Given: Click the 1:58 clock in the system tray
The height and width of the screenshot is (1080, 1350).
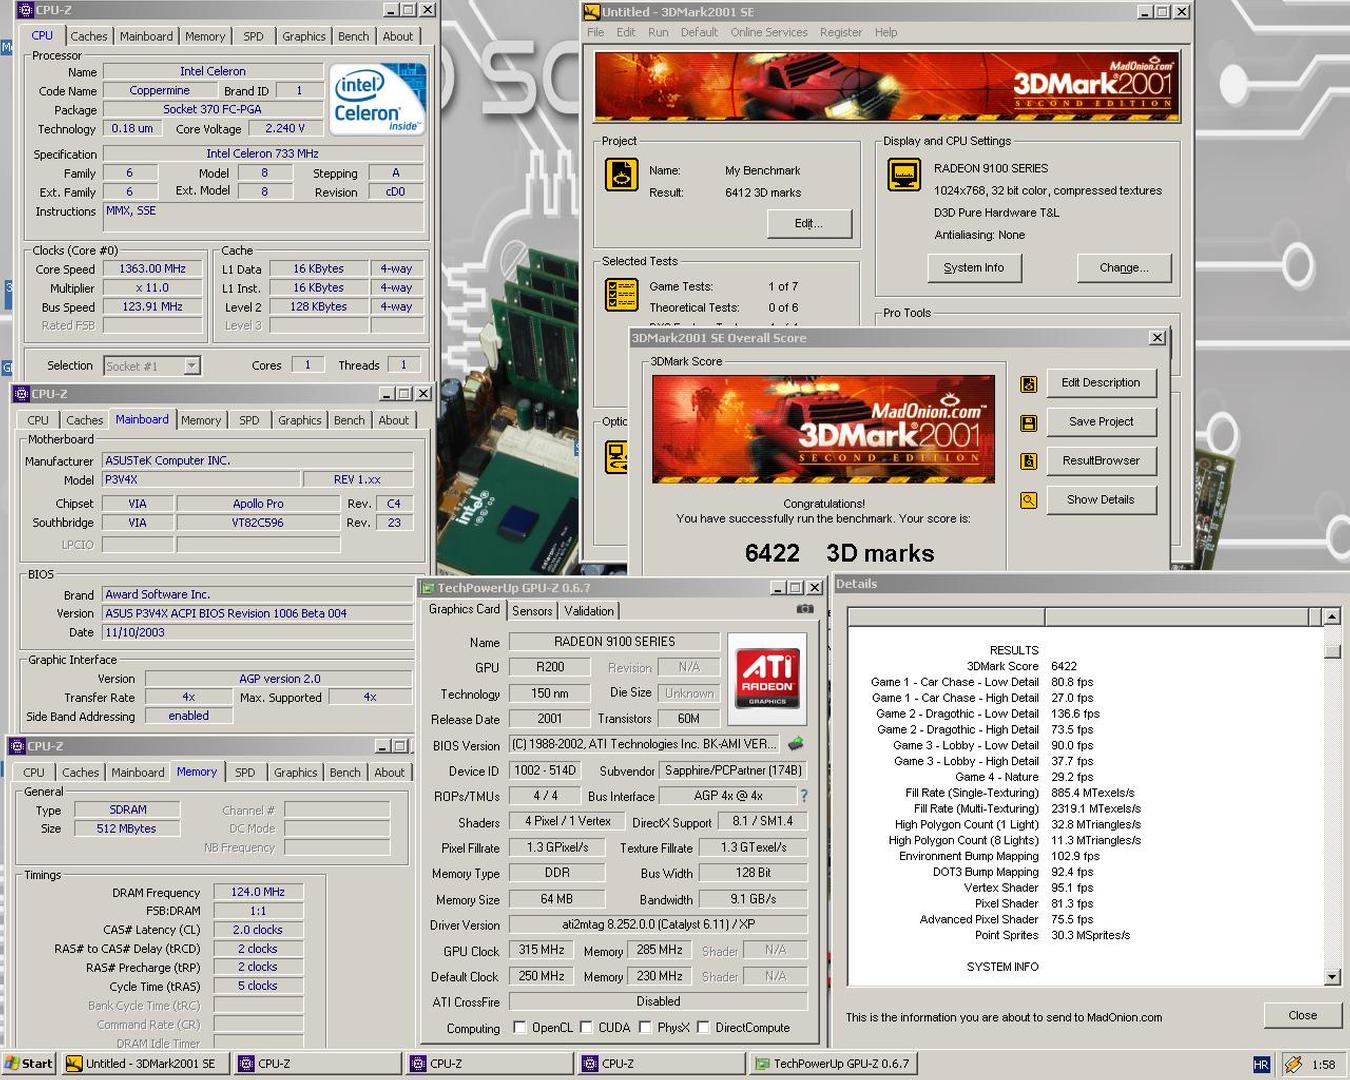Looking at the screenshot, I should (1323, 1064).
